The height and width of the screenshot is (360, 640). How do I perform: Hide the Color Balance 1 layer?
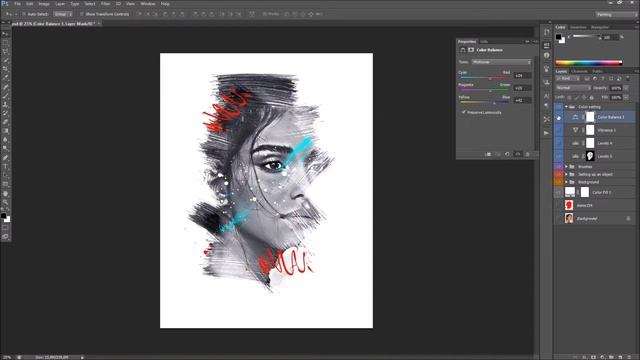click(558, 118)
